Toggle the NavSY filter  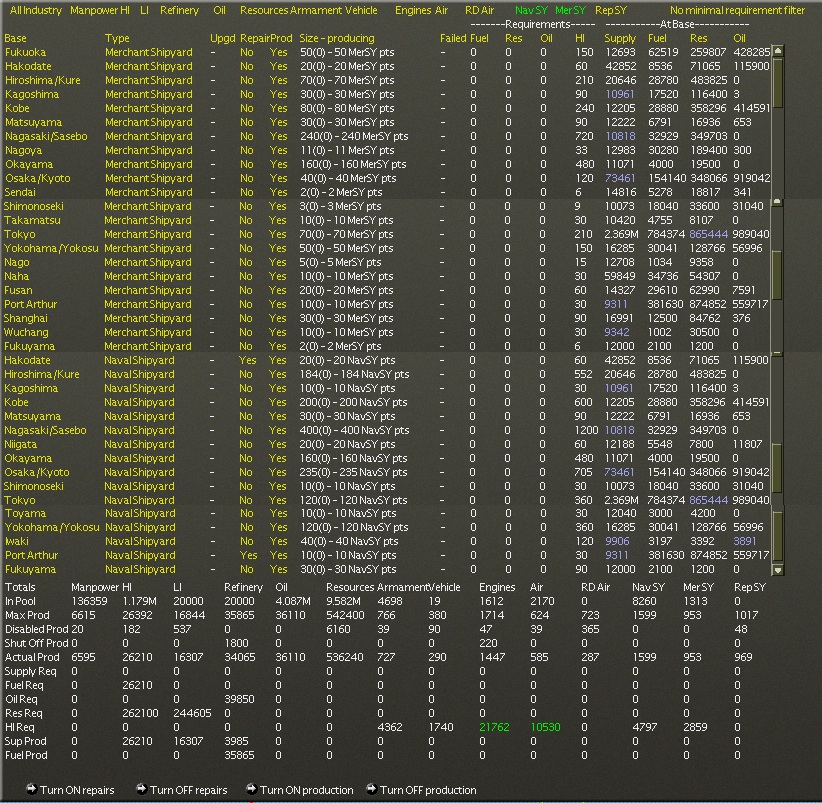tap(531, 10)
